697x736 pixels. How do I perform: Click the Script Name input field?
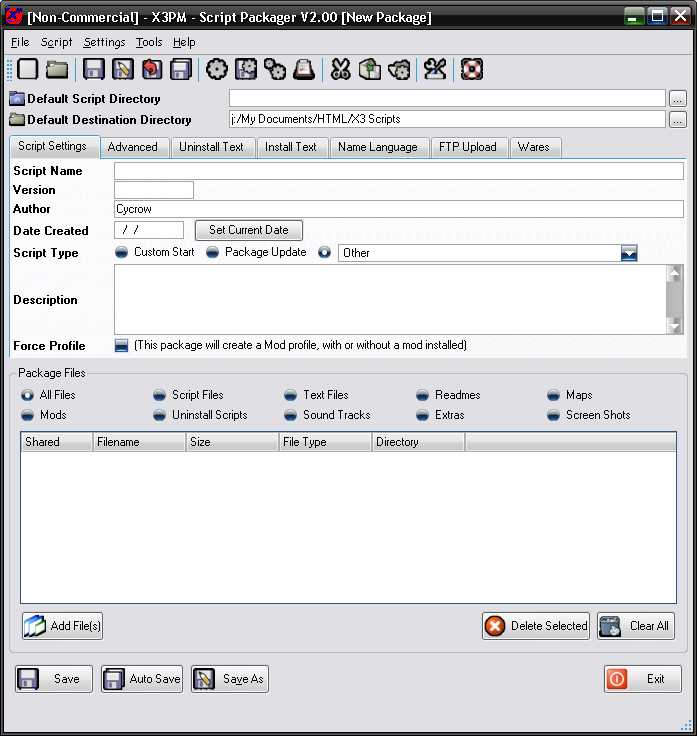398,171
